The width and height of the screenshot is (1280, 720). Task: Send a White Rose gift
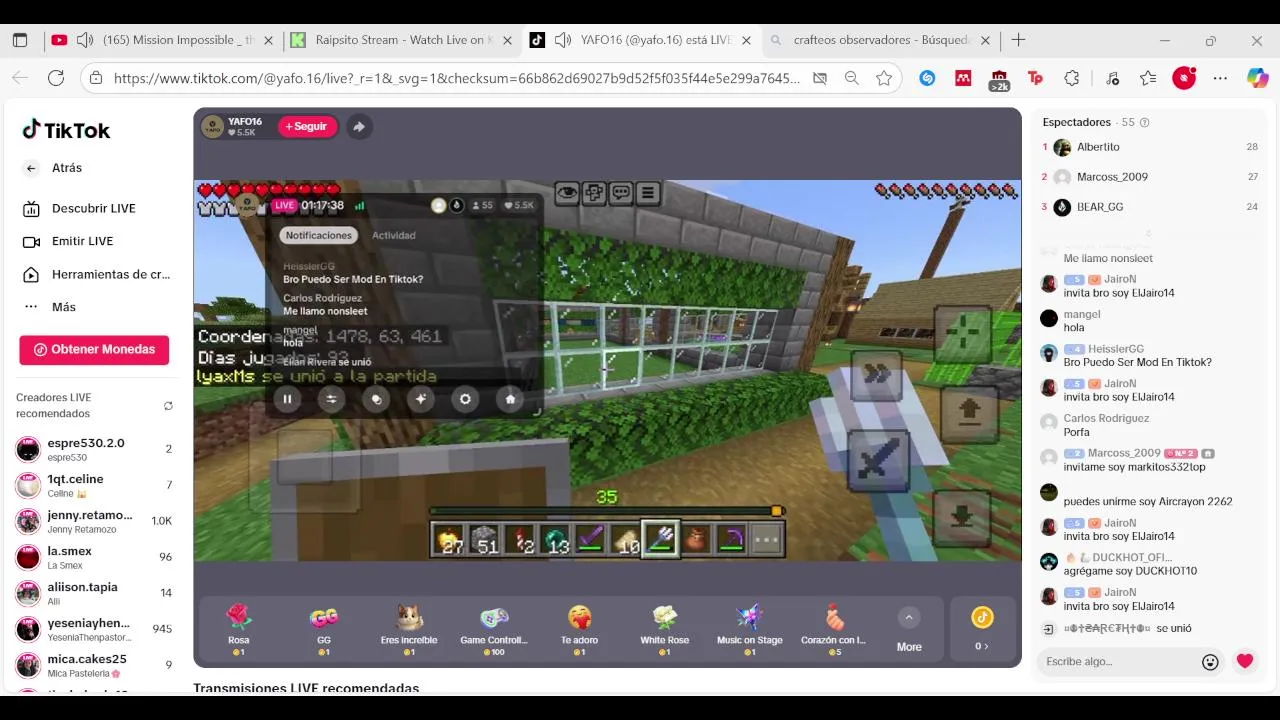click(664, 630)
